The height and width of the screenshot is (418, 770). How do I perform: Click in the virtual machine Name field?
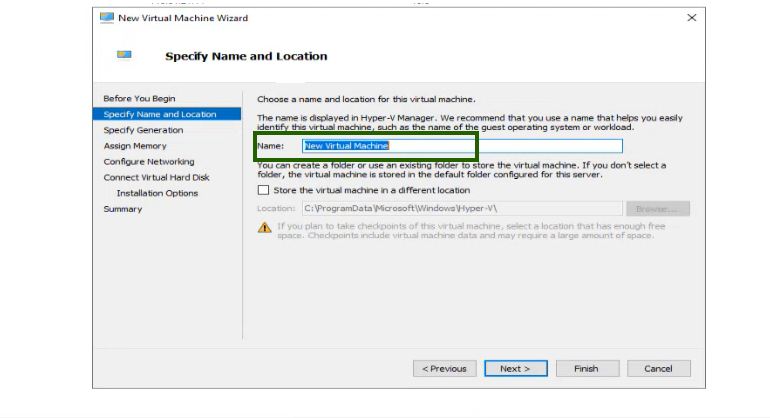[x=461, y=146]
